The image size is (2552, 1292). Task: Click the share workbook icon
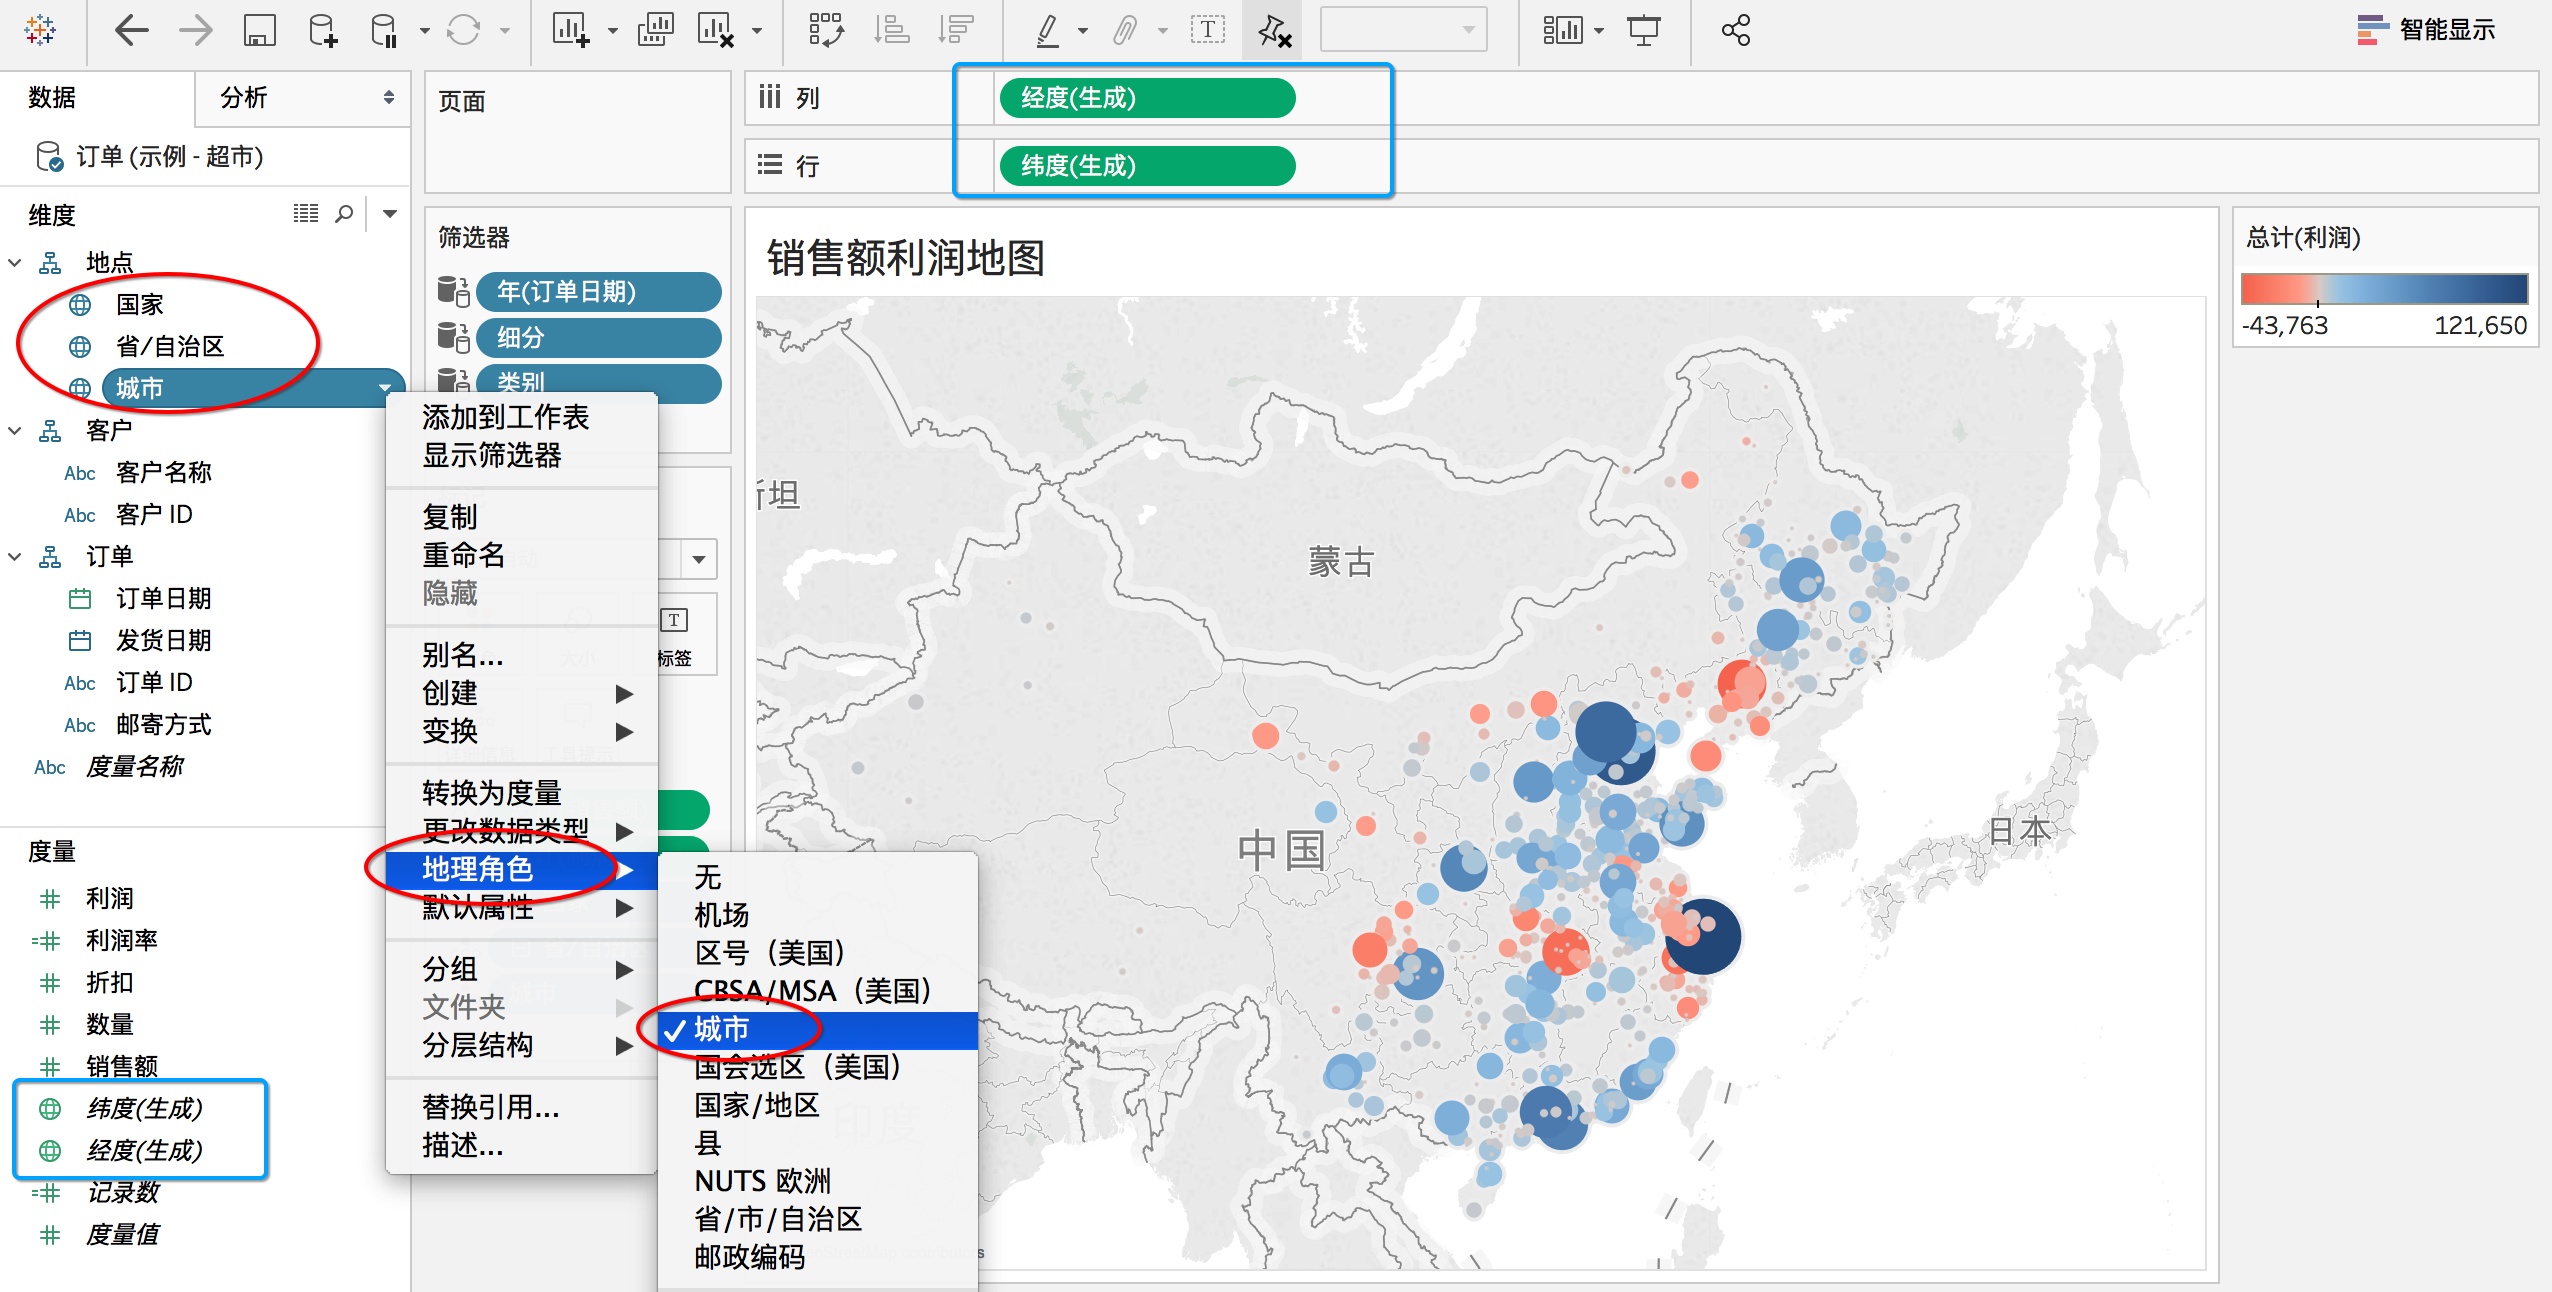coord(1736,30)
